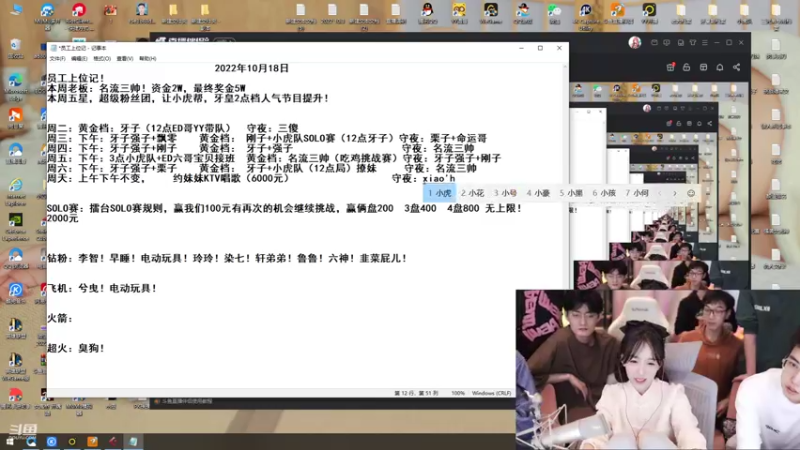Click the streamer avatar in the dark streaming window
The width and height of the screenshot is (800, 450).
(635, 42)
